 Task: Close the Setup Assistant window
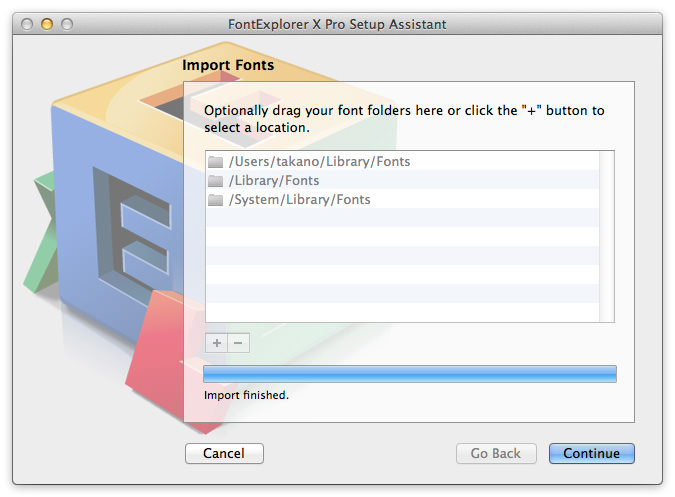tap(27, 24)
